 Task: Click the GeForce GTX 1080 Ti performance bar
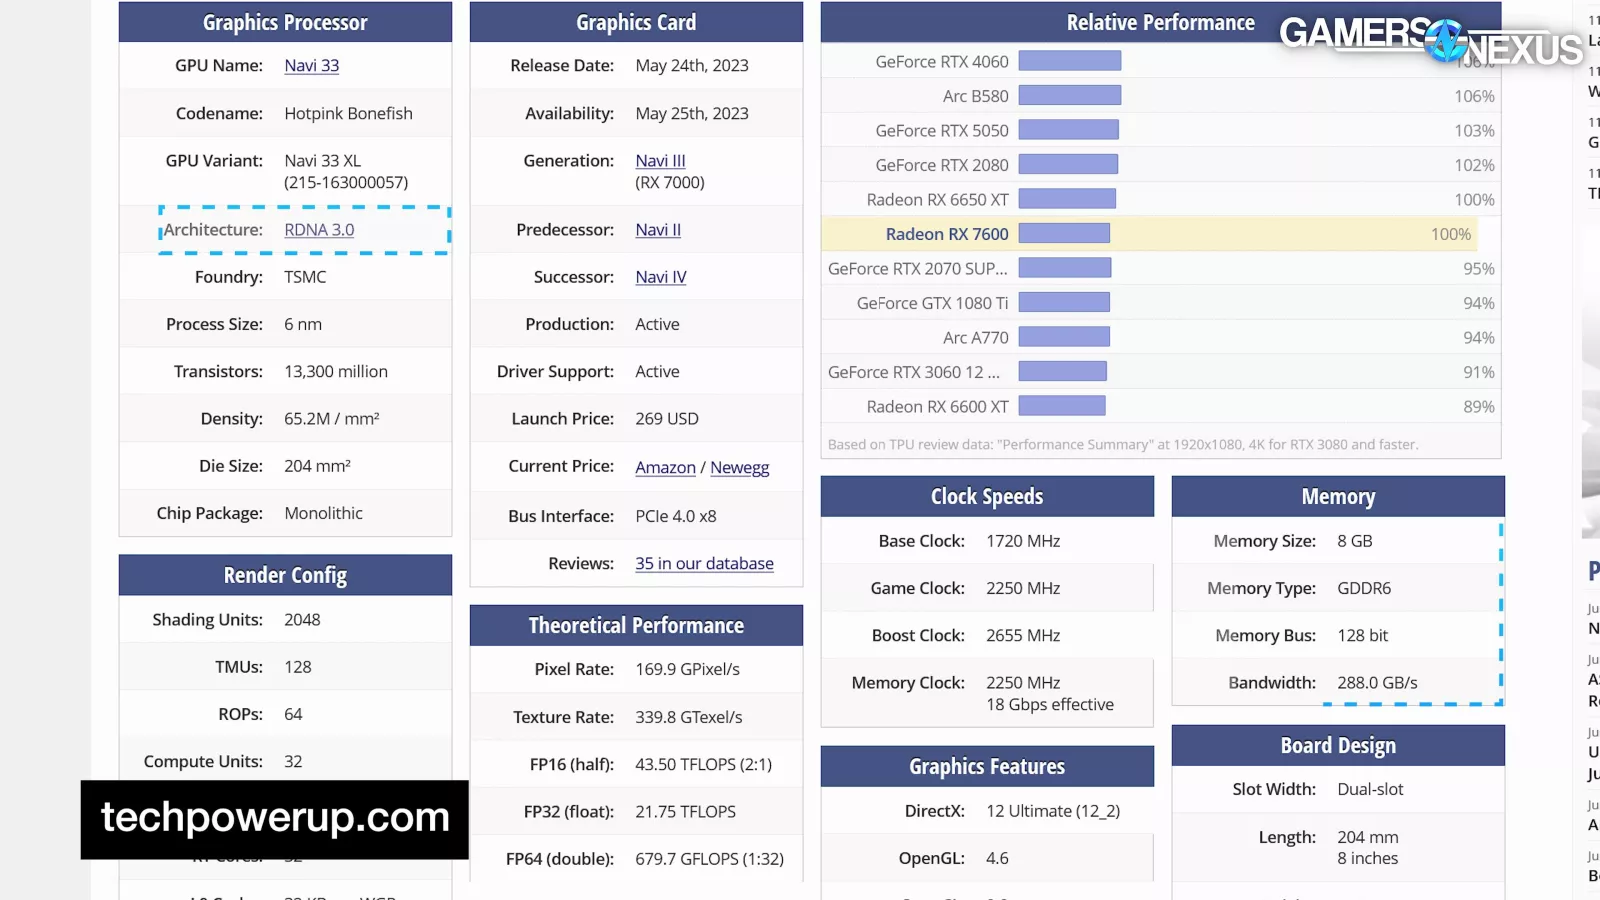[1064, 302]
